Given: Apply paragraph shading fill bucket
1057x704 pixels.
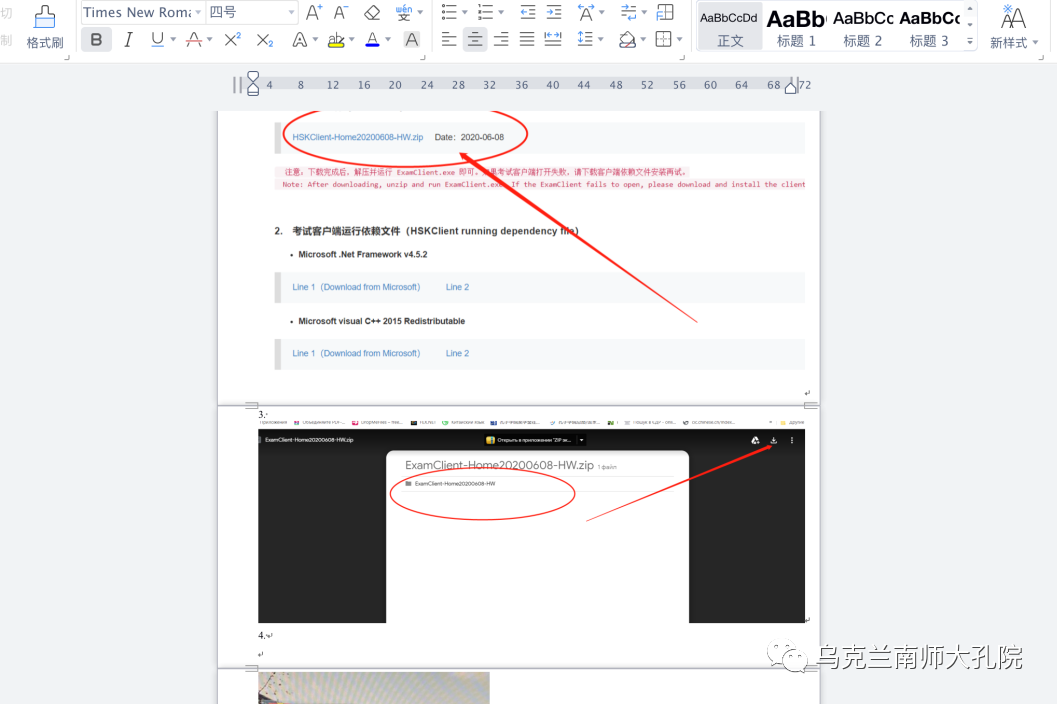Looking at the screenshot, I should point(627,40).
